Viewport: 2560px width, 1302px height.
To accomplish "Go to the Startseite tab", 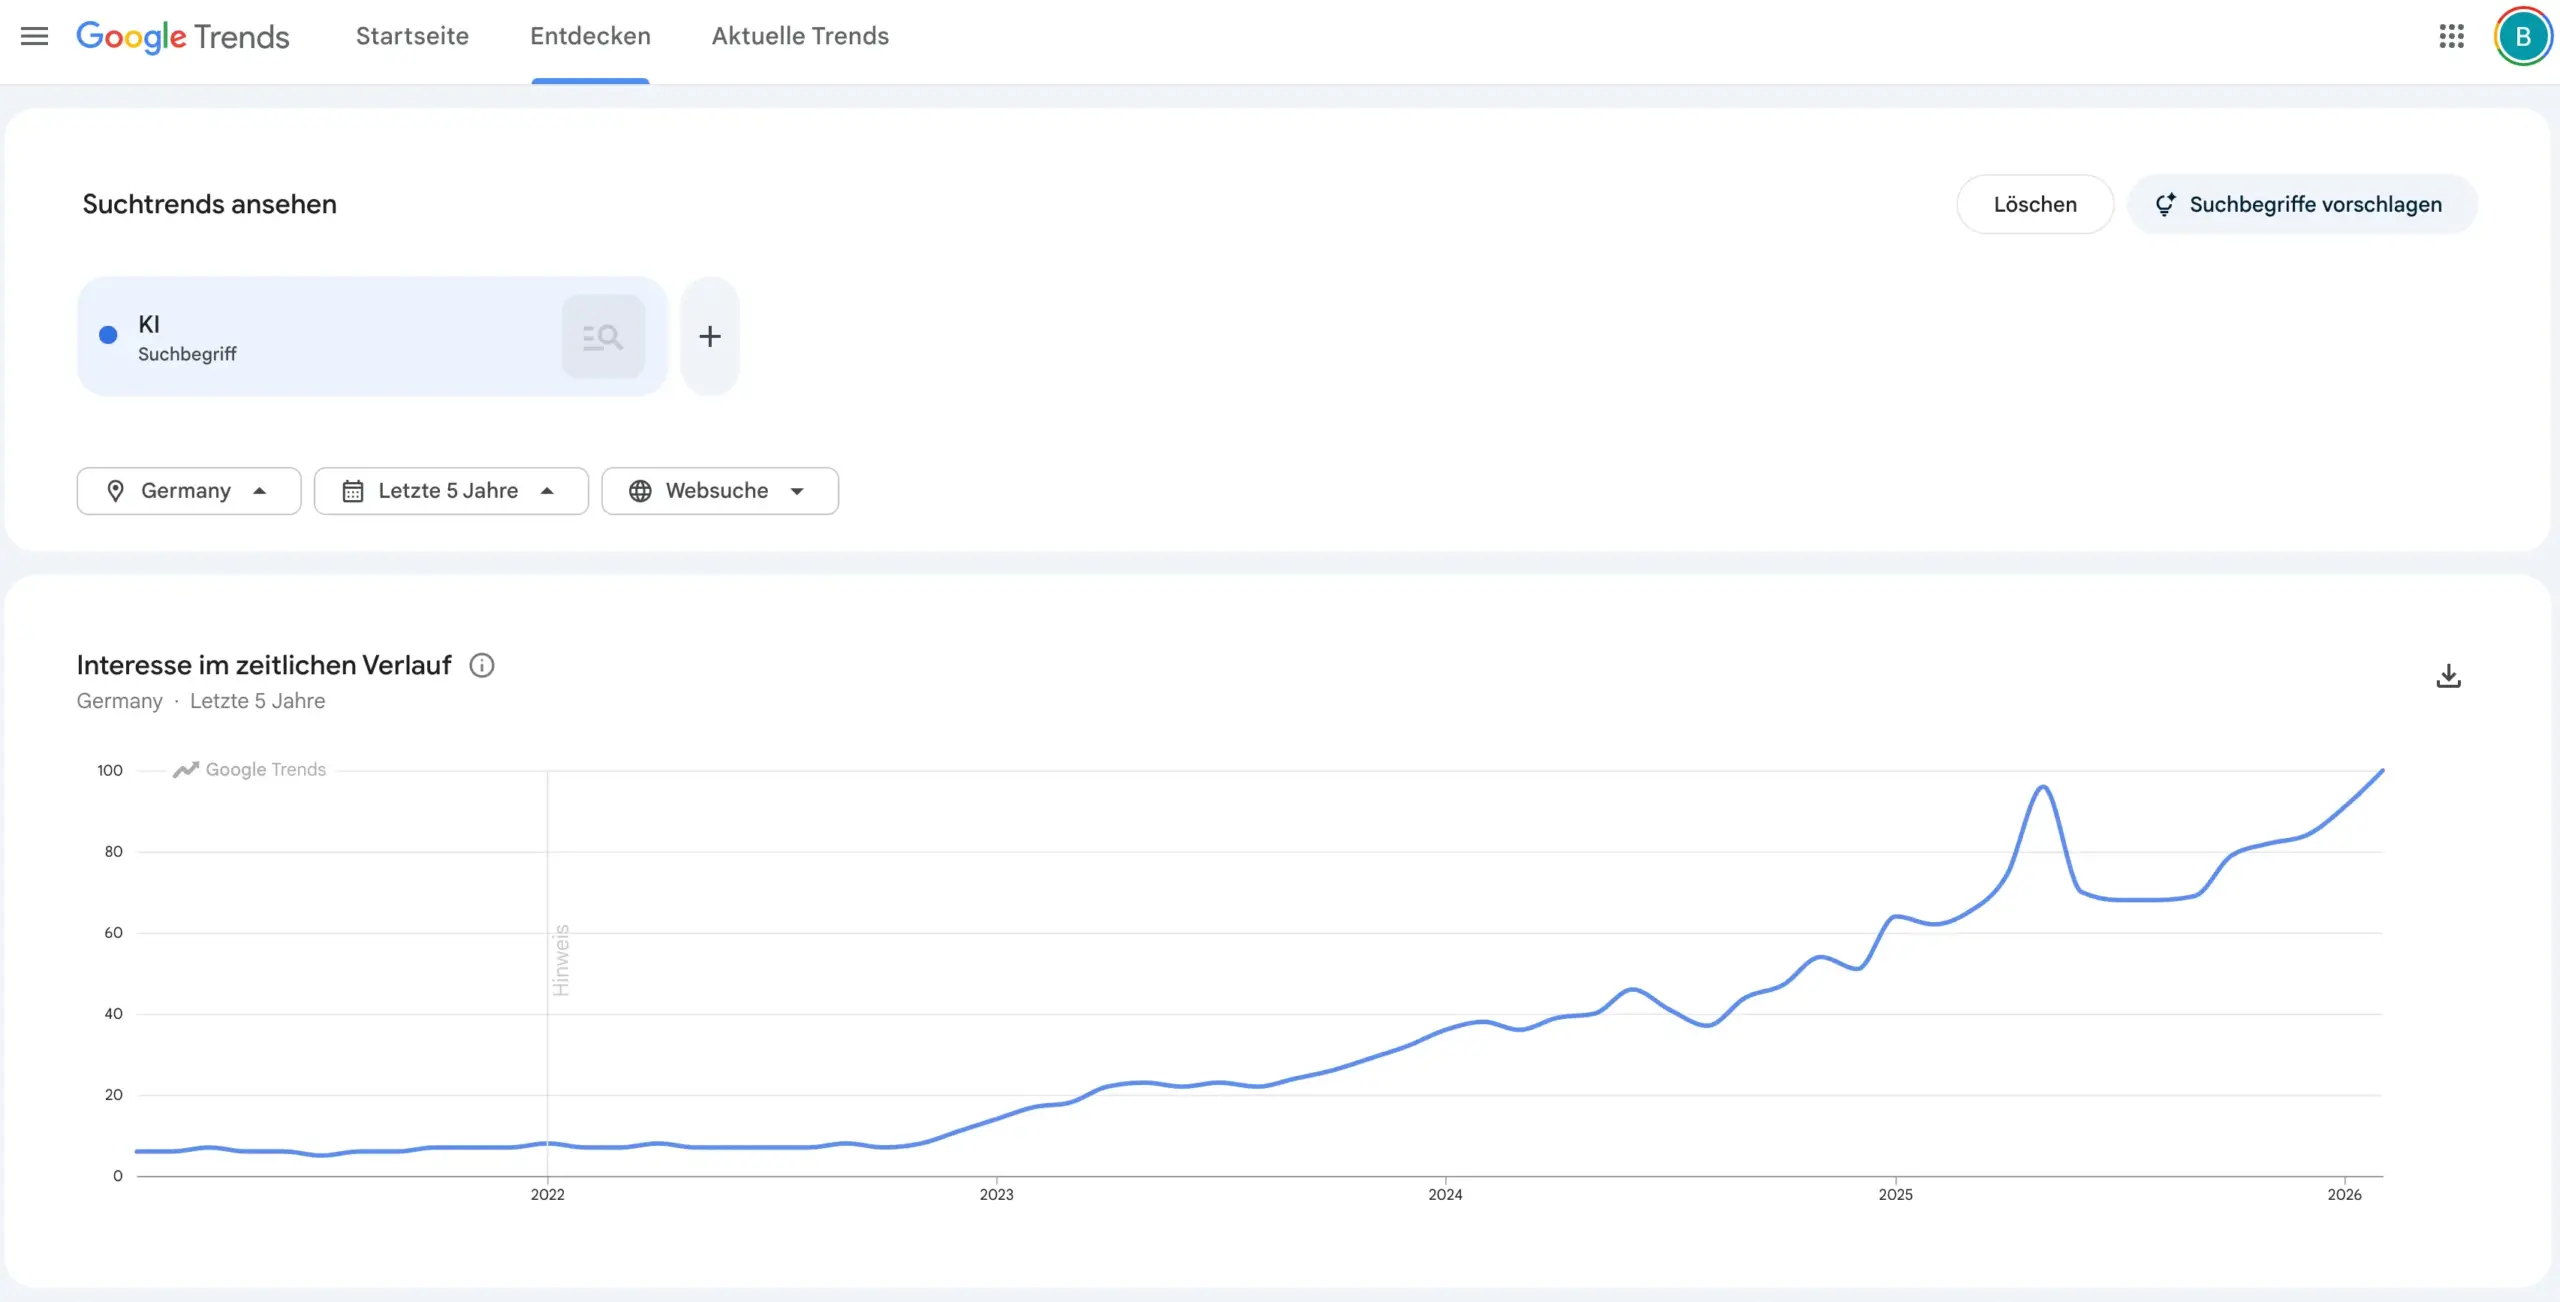I will [x=412, y=37].
